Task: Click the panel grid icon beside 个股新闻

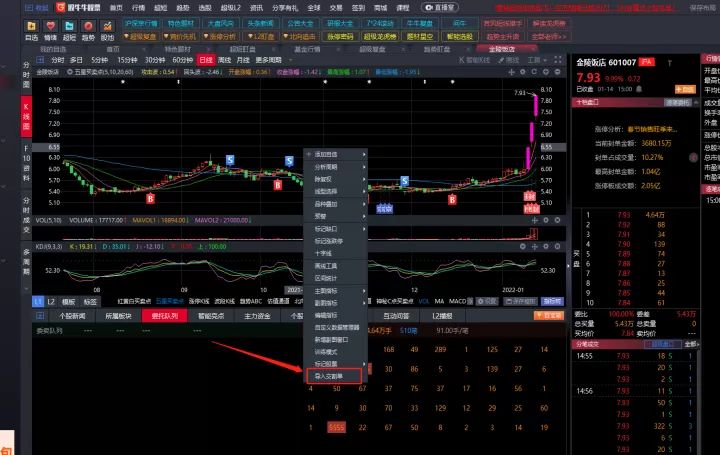Action: pos(40,315)
